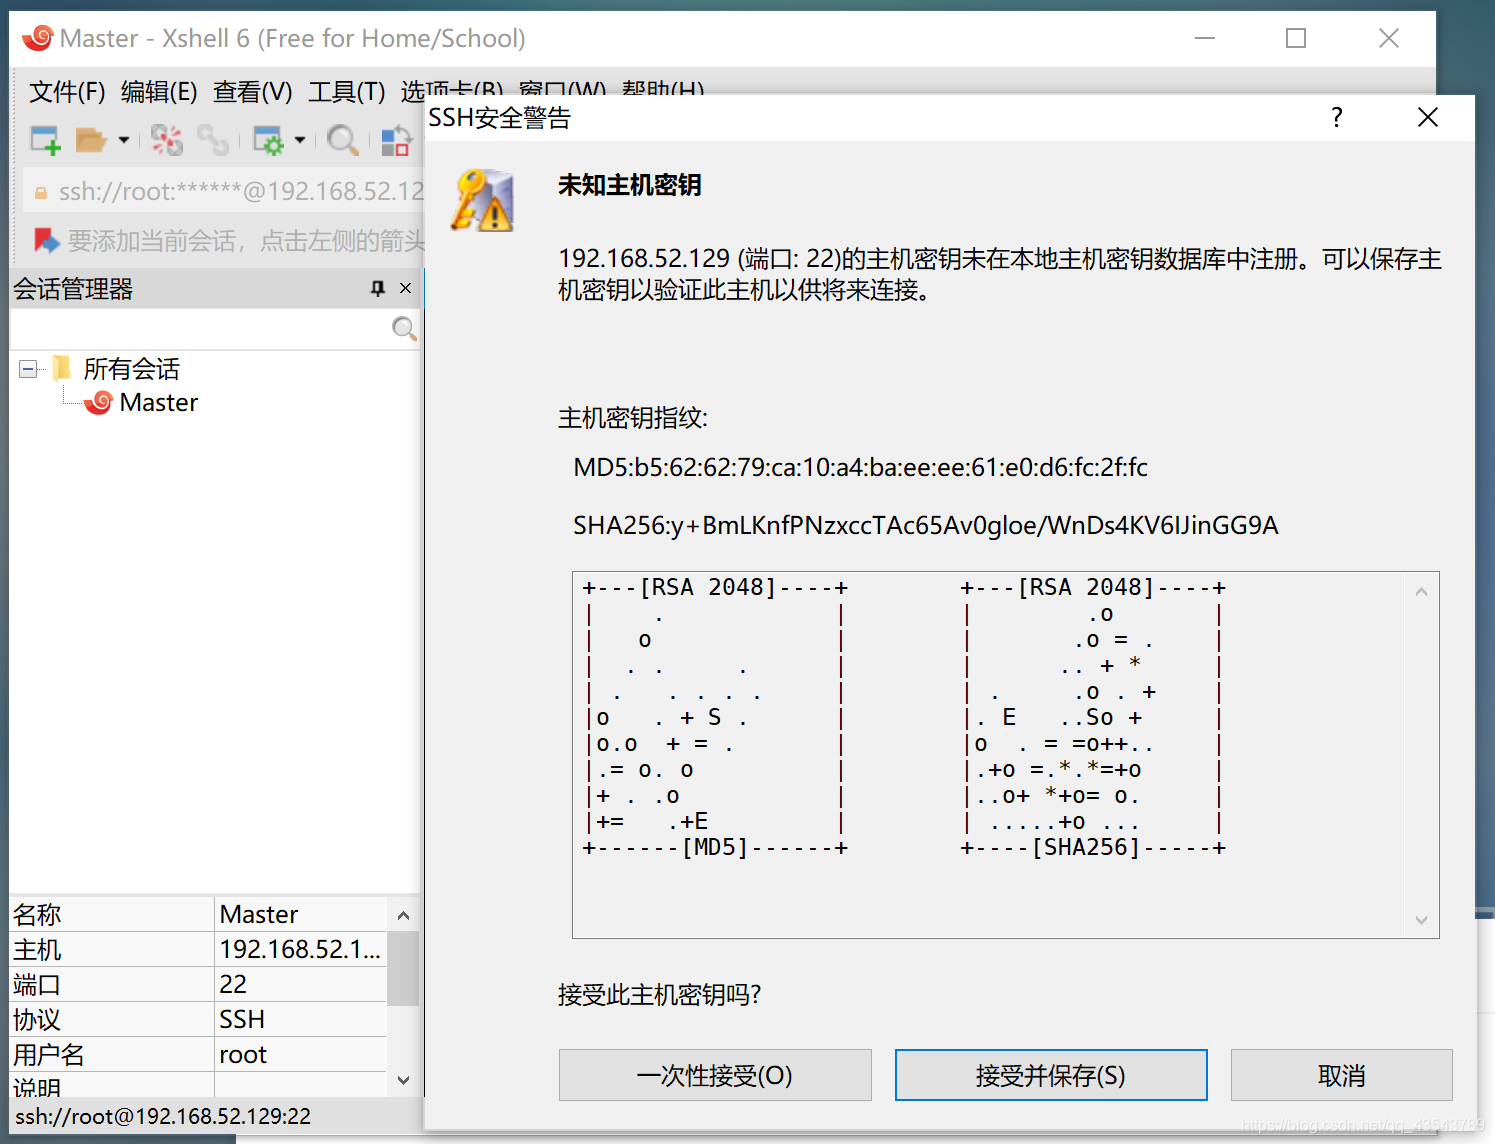Open the 文件(F) menu
1495x1144 pixels.
[x=67, y=92]
